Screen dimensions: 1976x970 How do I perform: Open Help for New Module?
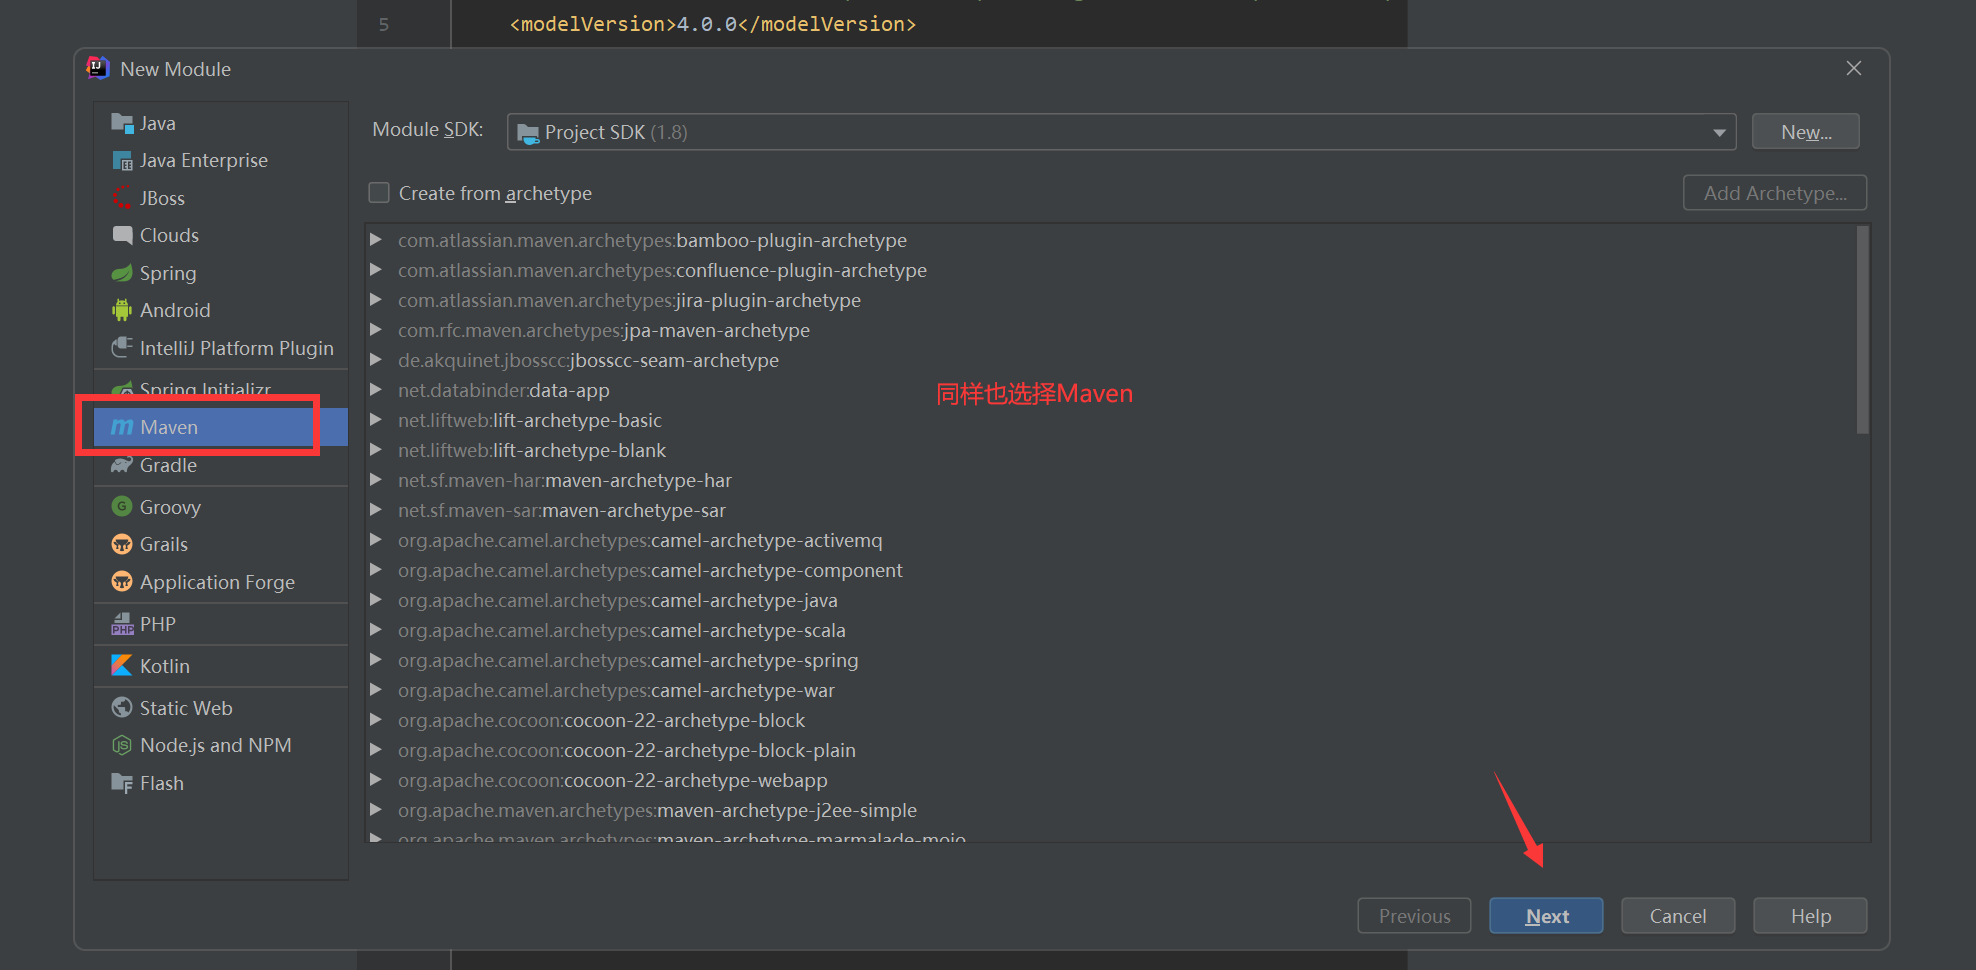1810,916
